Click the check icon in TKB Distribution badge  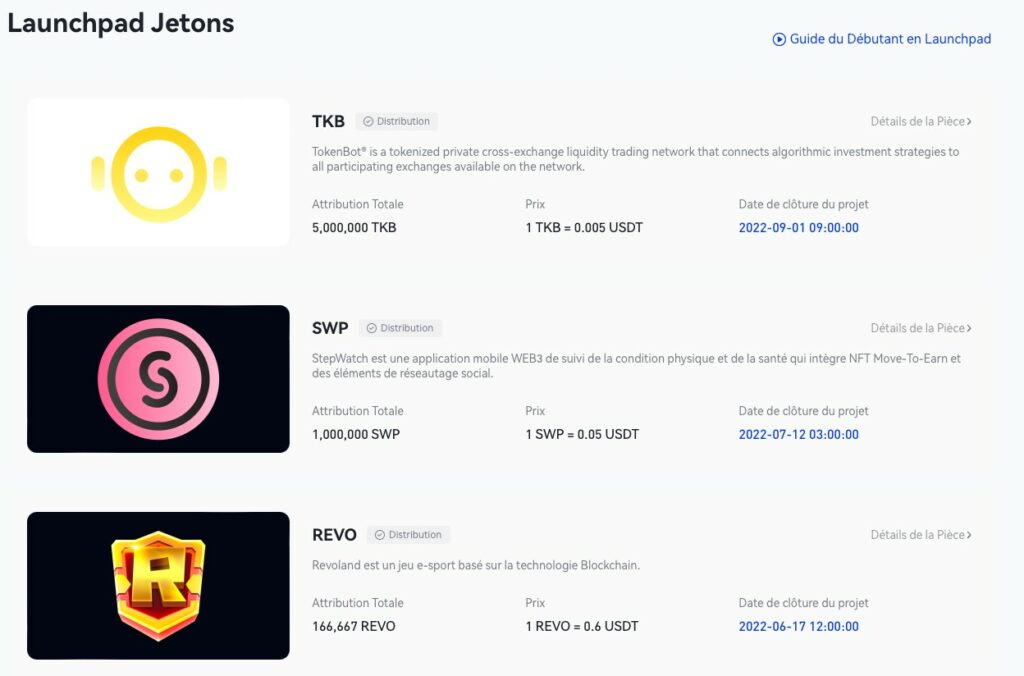tap(367, 121)
